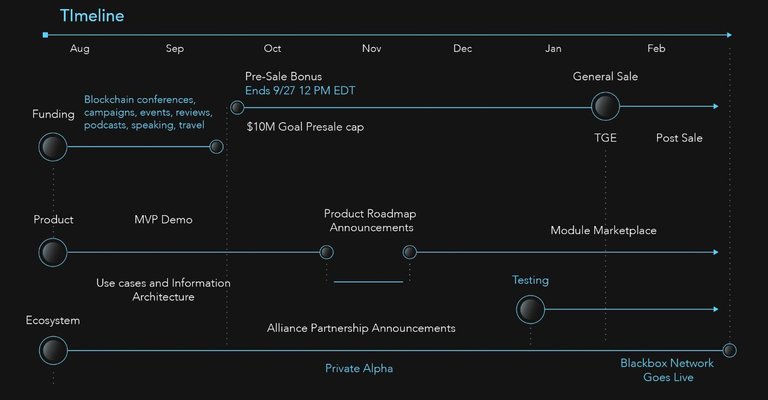Viewport: 768px width, 400px height.
Task: Click node starting Module Marketplace line
Action: tap(409, 252)
